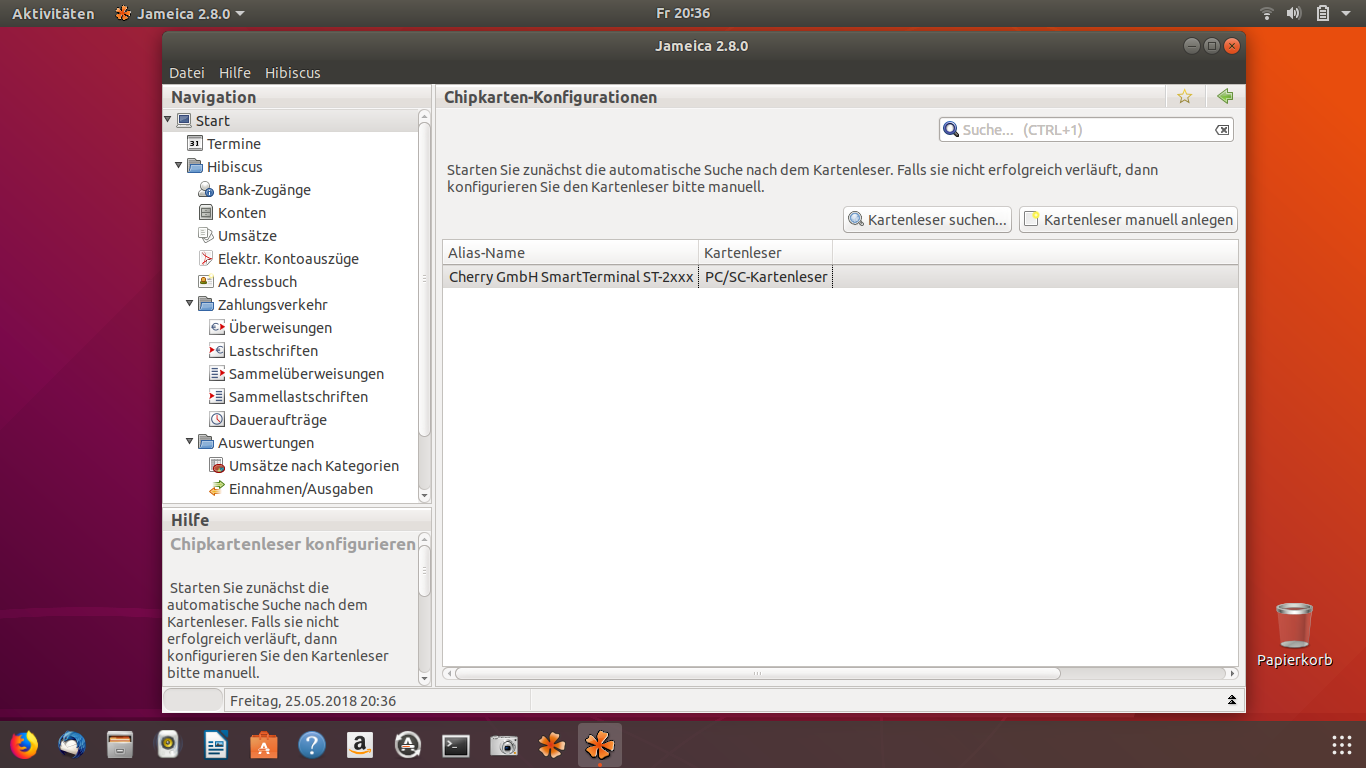Image resolution: width=1366 pixels, height=768 pixels.
Task: Bookmark page with the star icon
Action: (1185, 96)
